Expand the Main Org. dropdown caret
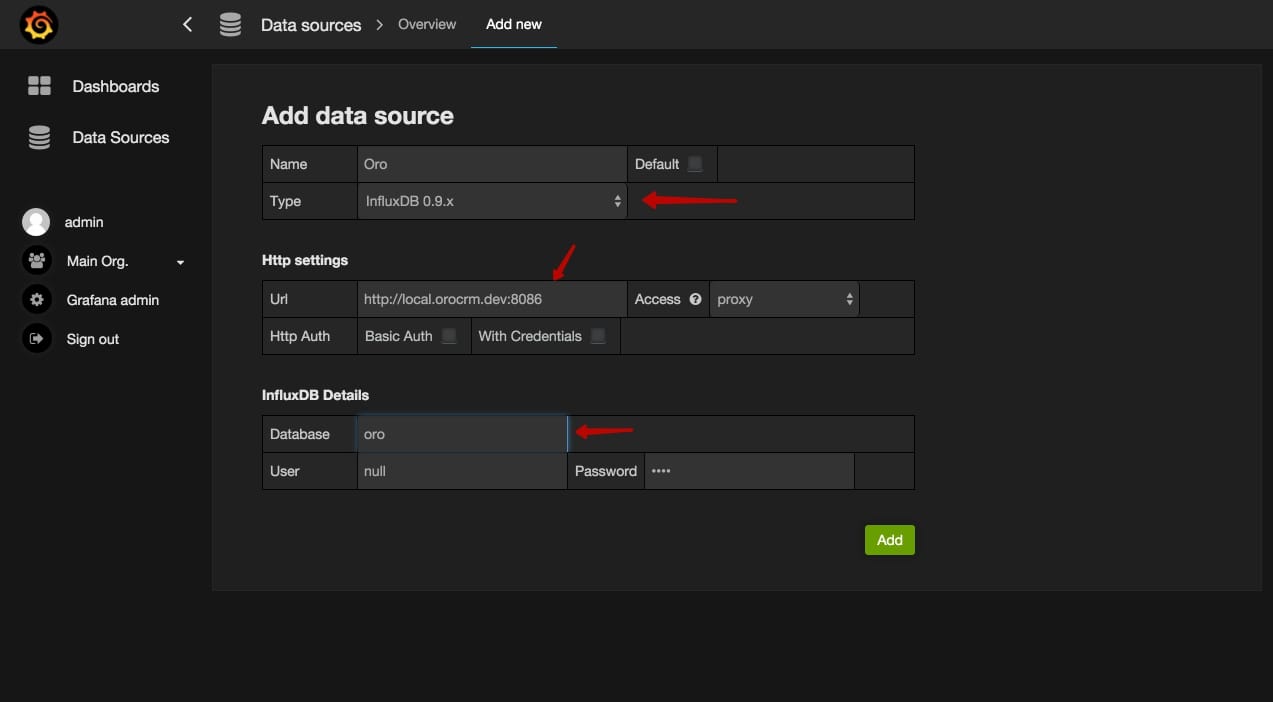The image size is (1273, 702). pos(180,262)
